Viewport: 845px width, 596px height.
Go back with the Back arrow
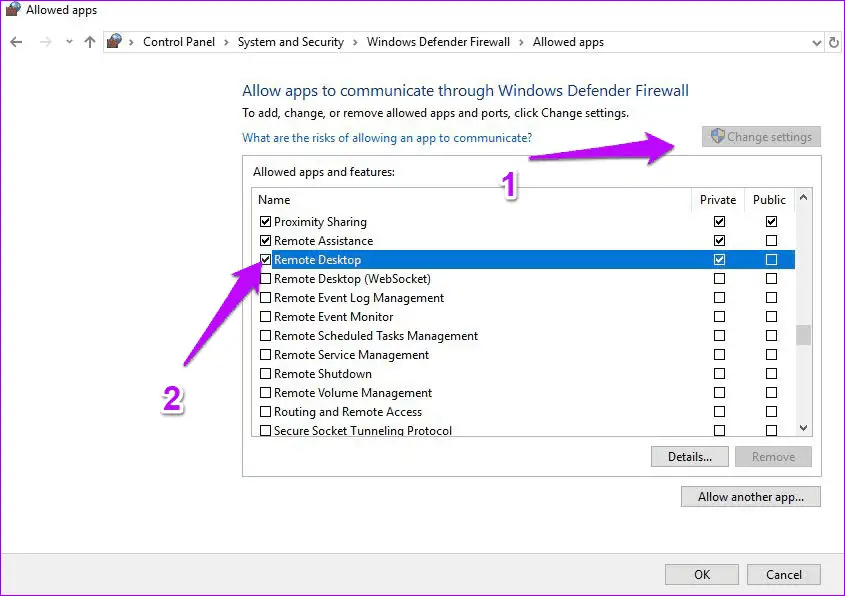coord(16,42)
